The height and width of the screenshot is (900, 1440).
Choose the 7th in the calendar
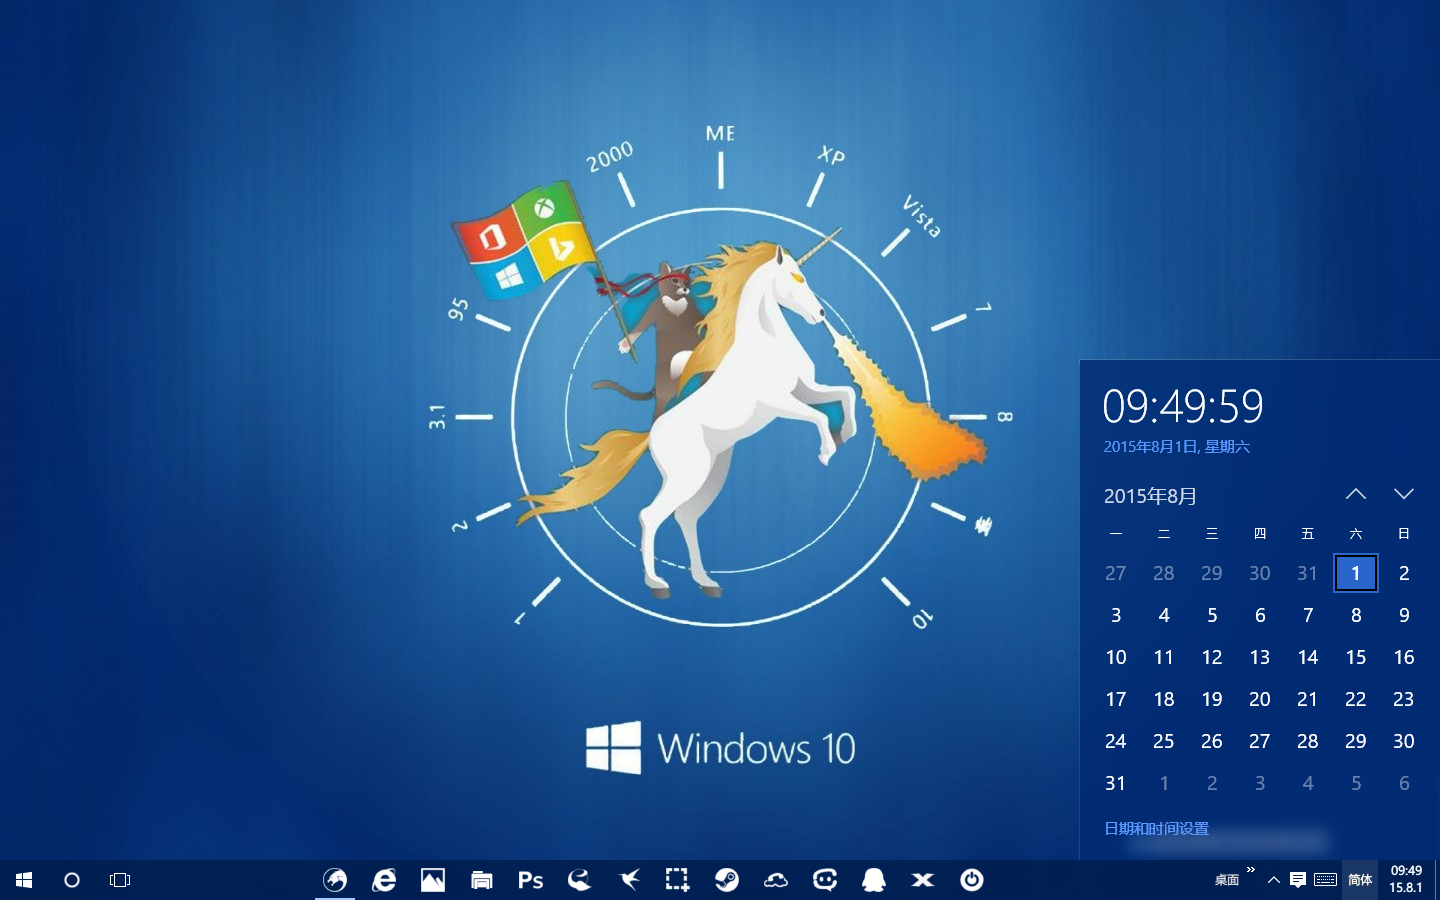[1308, 615]
